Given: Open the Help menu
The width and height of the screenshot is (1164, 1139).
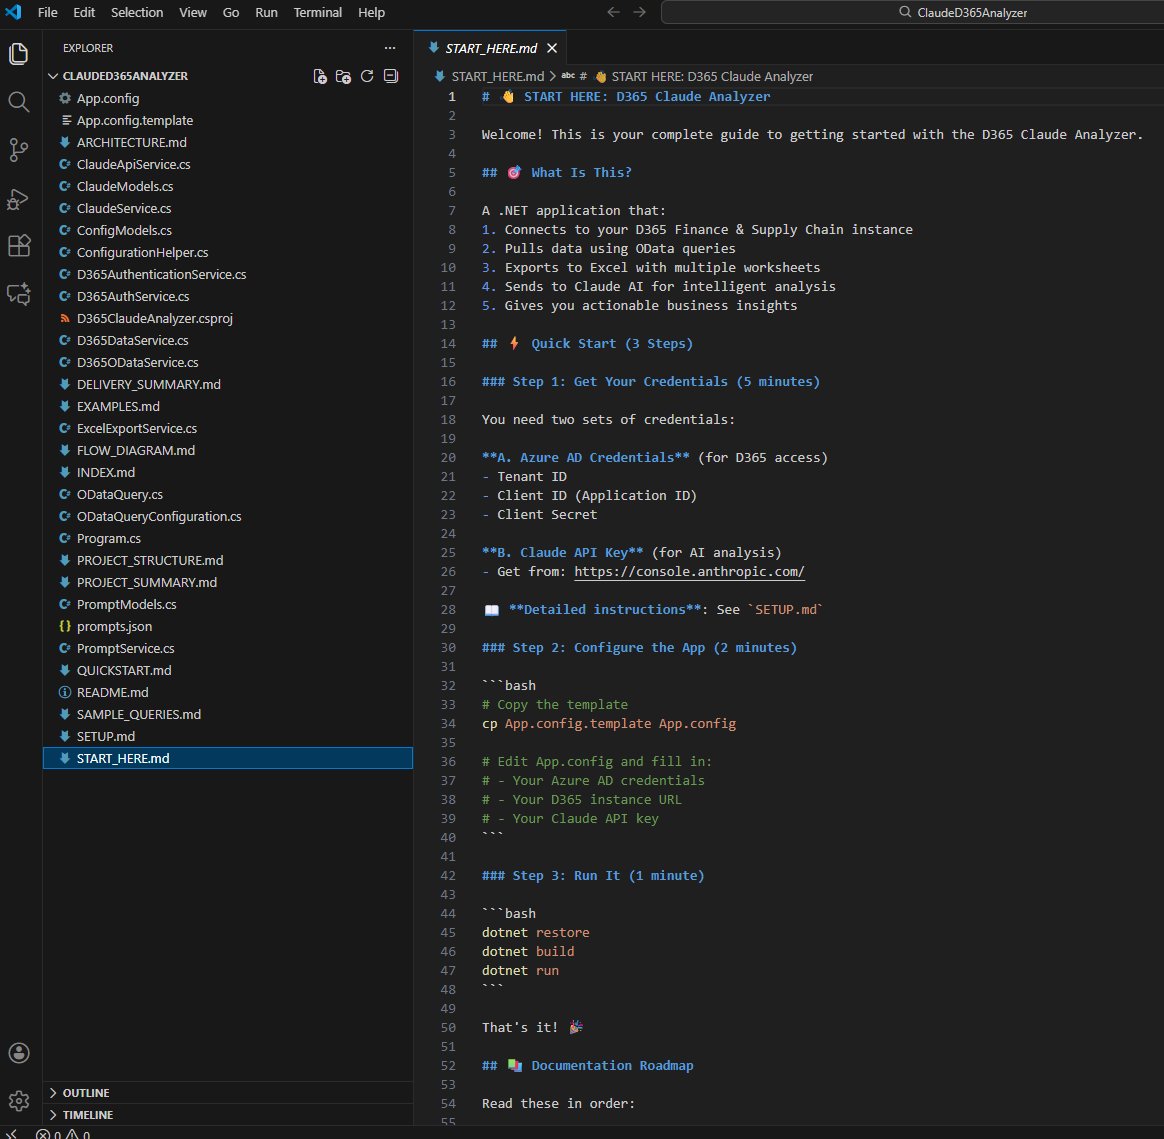Looking at the screenshot, I should coord(371,13).
